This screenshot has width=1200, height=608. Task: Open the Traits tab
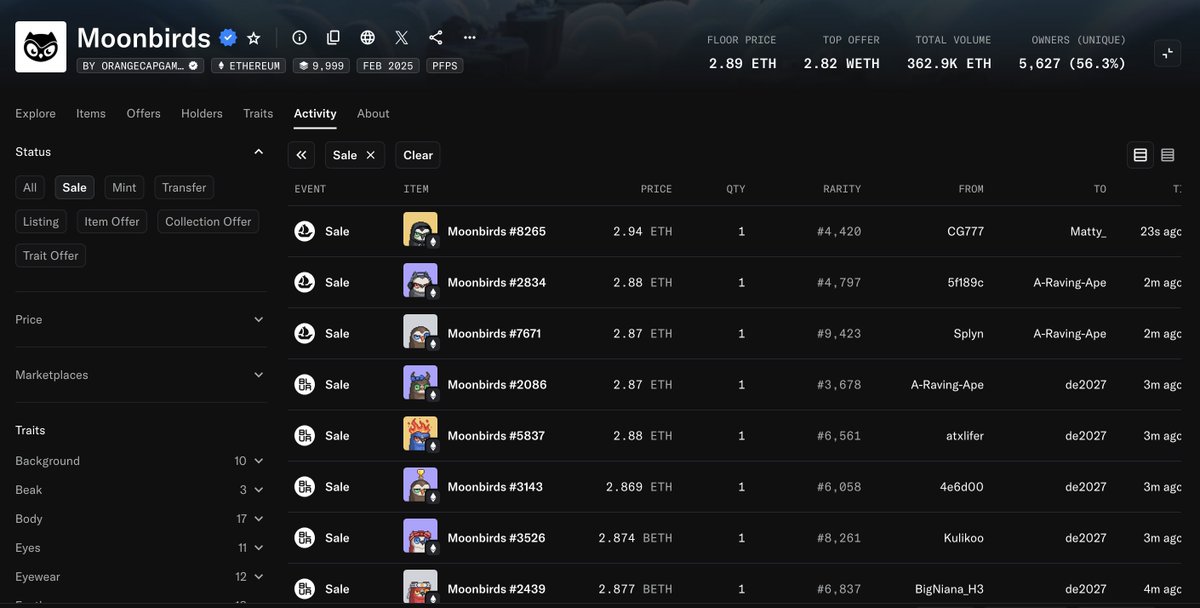[258, 113]
